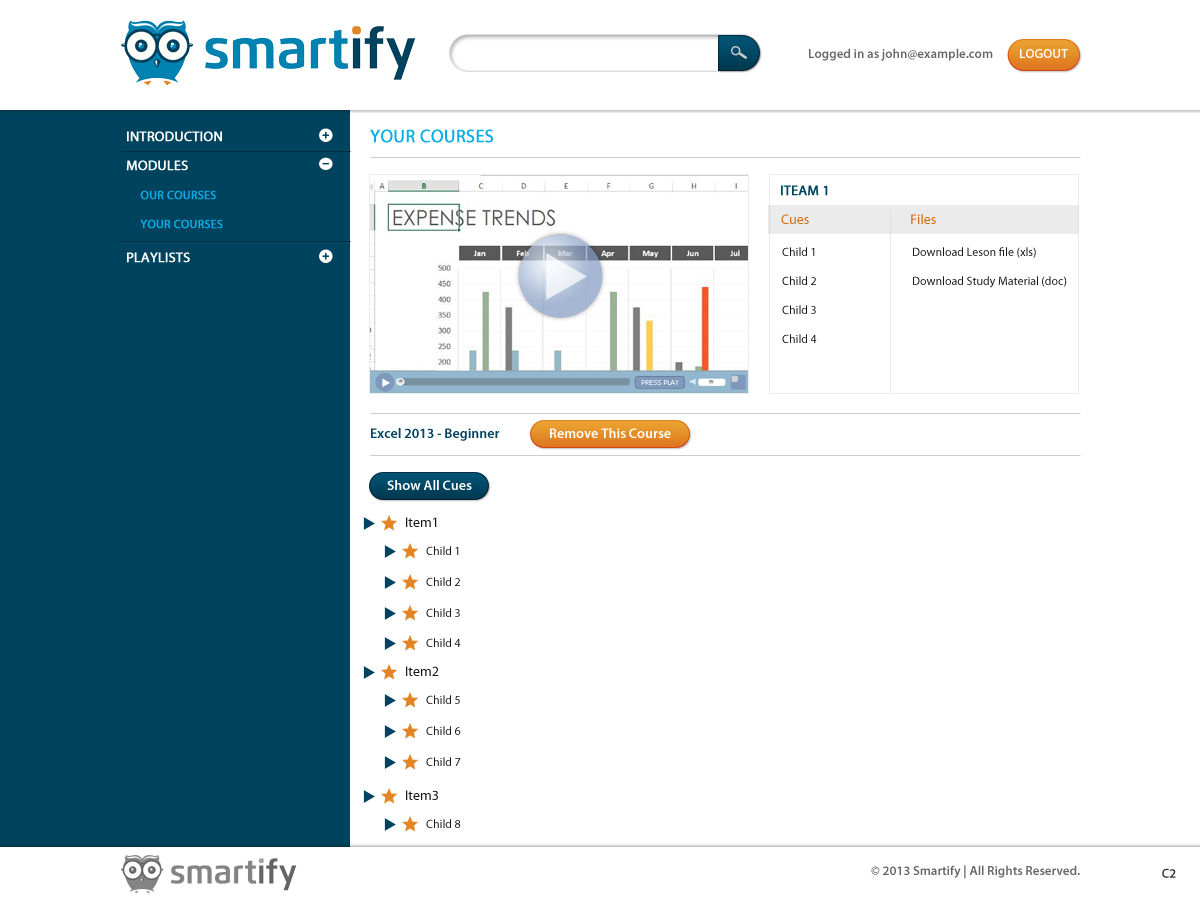
Task: Go to OUR COURSES in sidebar
Action: click(x=178, y=195)
